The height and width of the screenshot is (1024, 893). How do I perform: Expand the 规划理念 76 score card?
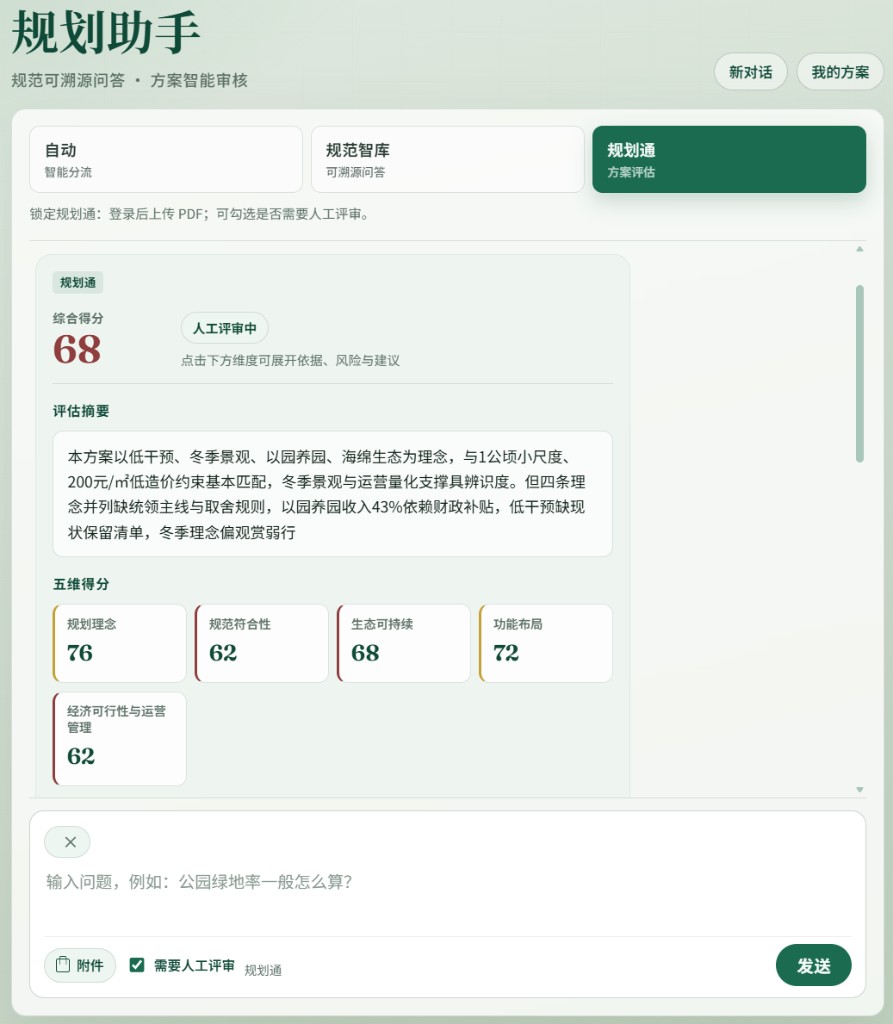coord(120,643)
